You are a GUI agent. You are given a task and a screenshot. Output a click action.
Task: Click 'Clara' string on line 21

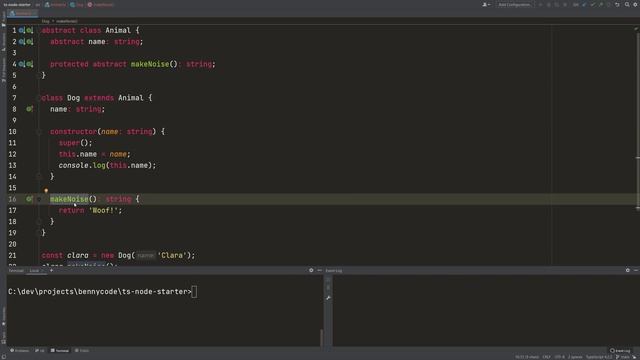[x=172, y=256]
